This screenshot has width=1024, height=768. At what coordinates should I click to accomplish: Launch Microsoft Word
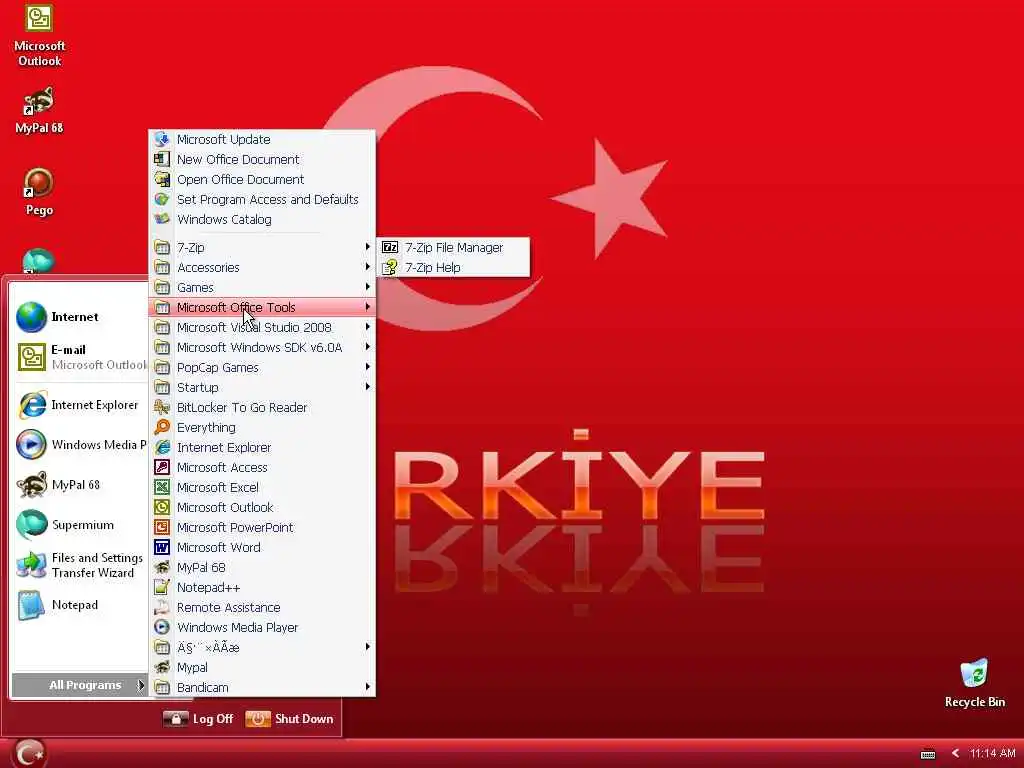pos(262,548)
